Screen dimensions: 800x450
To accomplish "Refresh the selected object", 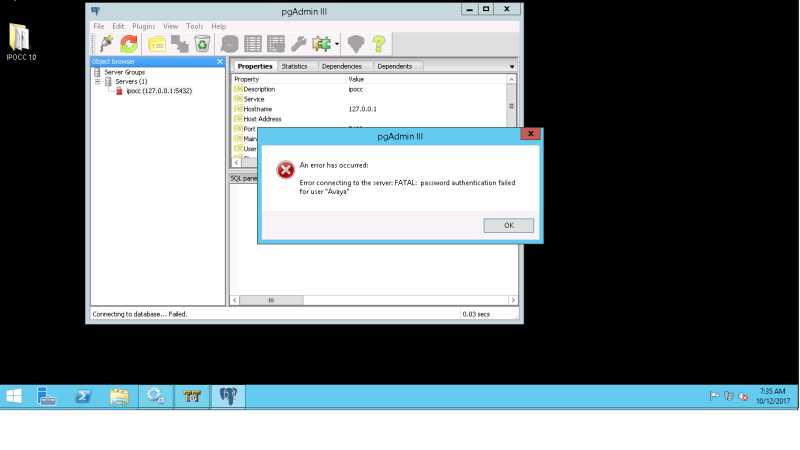I will 129,44.
